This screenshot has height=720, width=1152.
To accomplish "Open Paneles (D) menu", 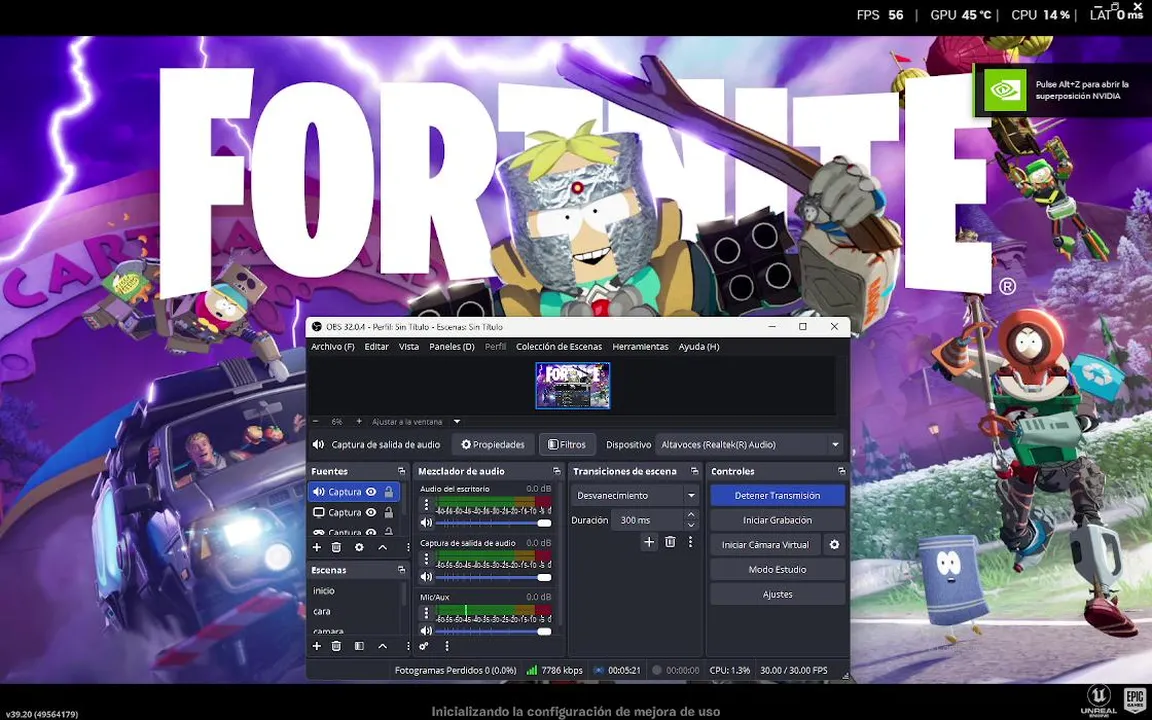I will click(x=452, y=347).
